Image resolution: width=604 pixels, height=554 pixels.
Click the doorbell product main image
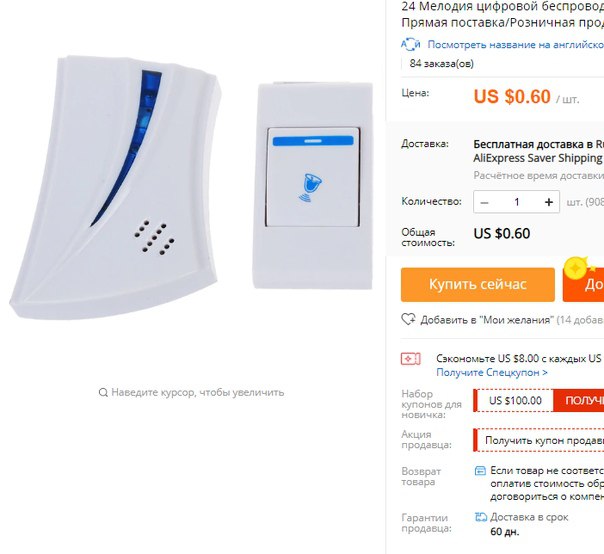[191, 188]
